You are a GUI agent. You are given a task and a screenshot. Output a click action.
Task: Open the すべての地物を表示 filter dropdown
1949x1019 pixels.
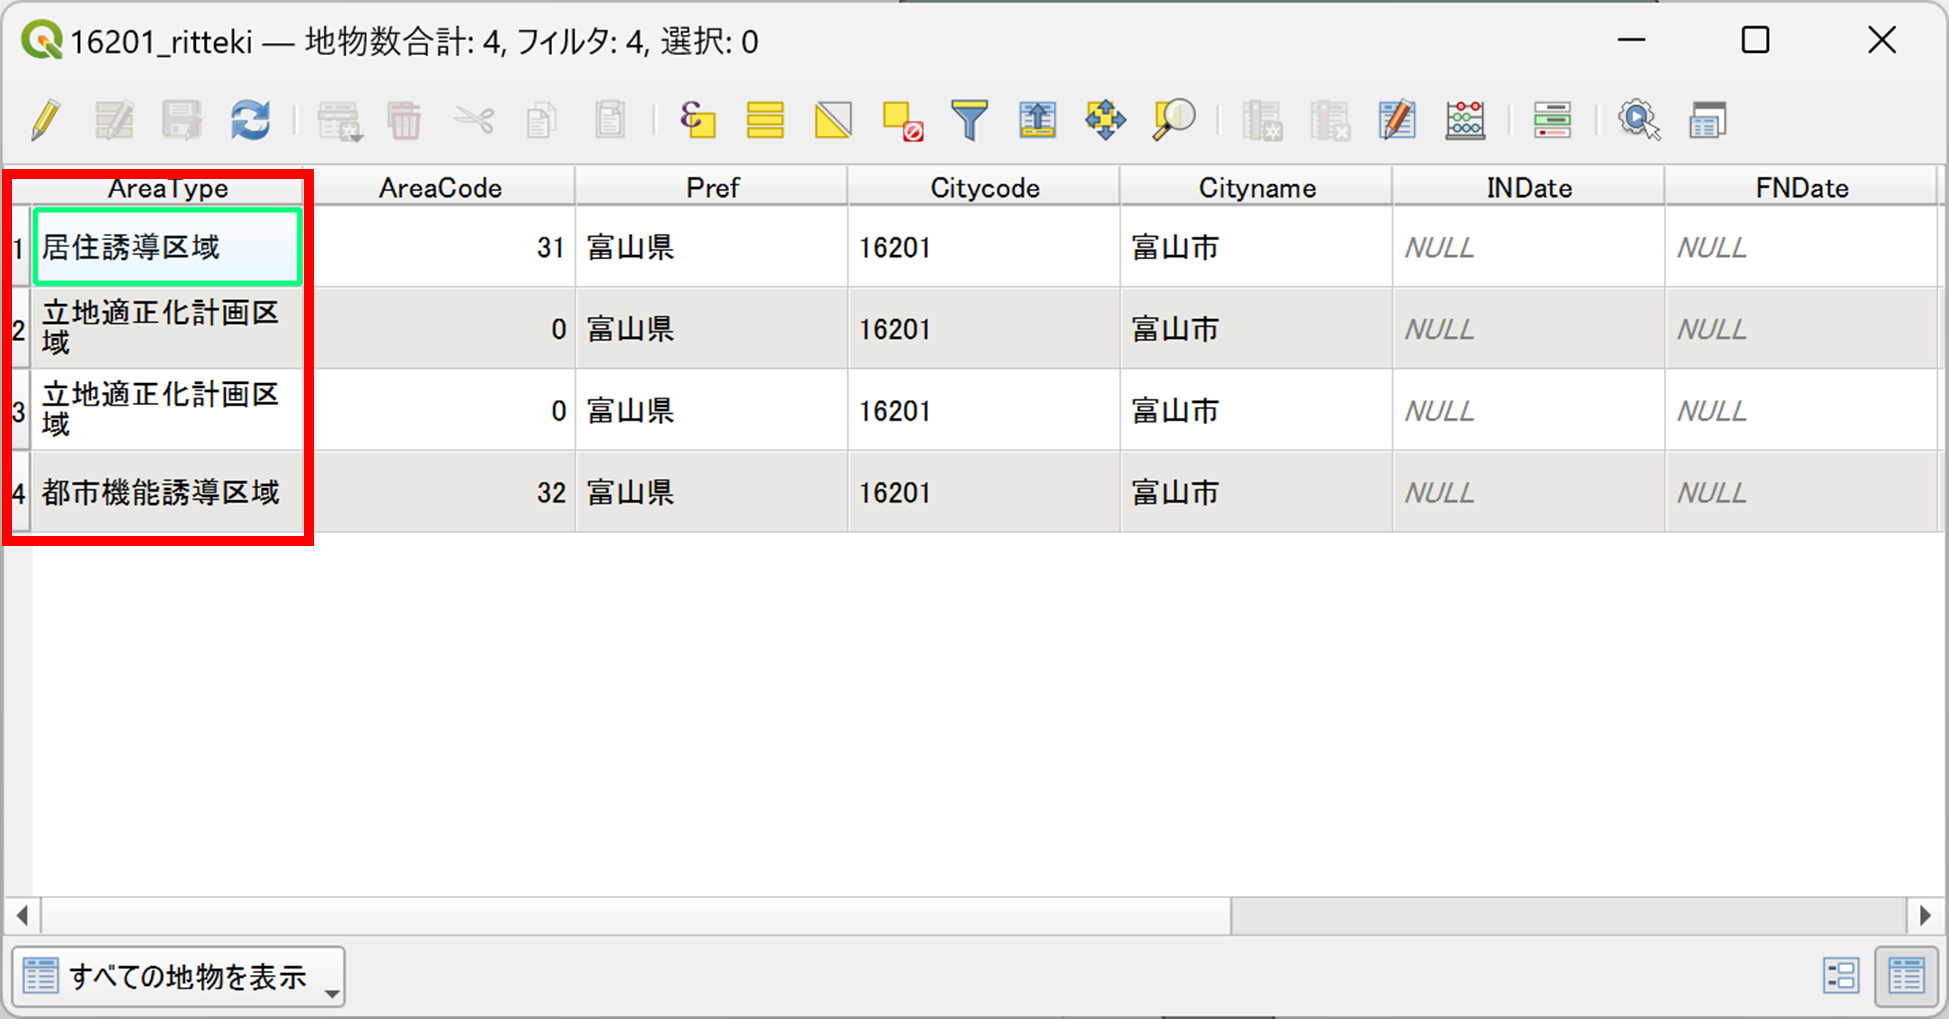(180, 977)
